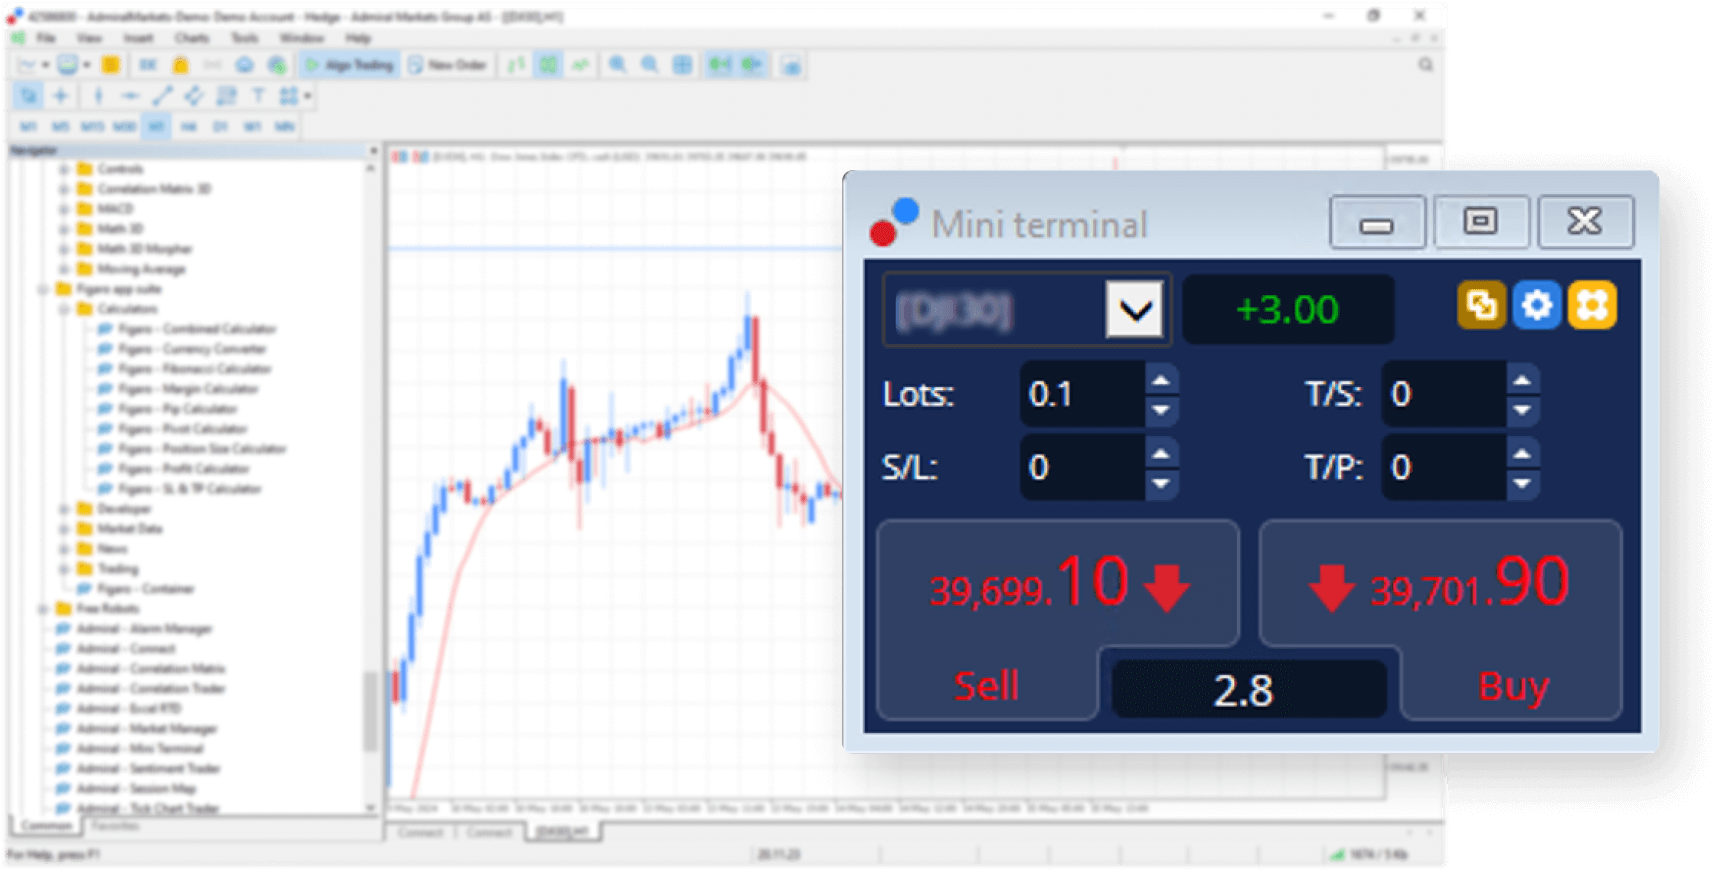The width and height of the screenshot is (1729, 870).
Task: Select Admiral - Sentiment Trader in Navigator
Action: pyautogui.click(x=148, y=769)
